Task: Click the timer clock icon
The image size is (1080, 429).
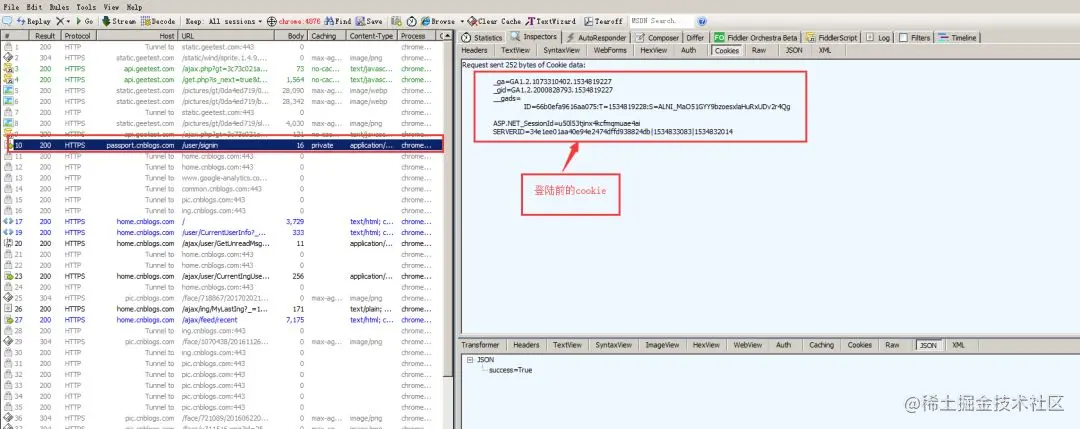Action: click(411, 21)
